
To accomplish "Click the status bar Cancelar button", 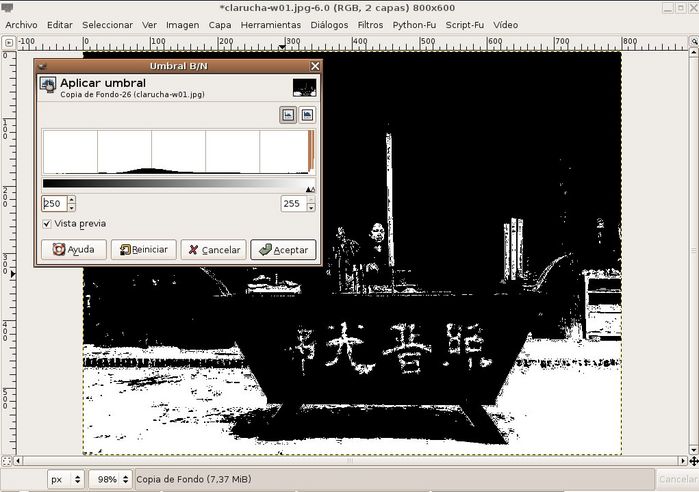I will click(x=678, y=479).
